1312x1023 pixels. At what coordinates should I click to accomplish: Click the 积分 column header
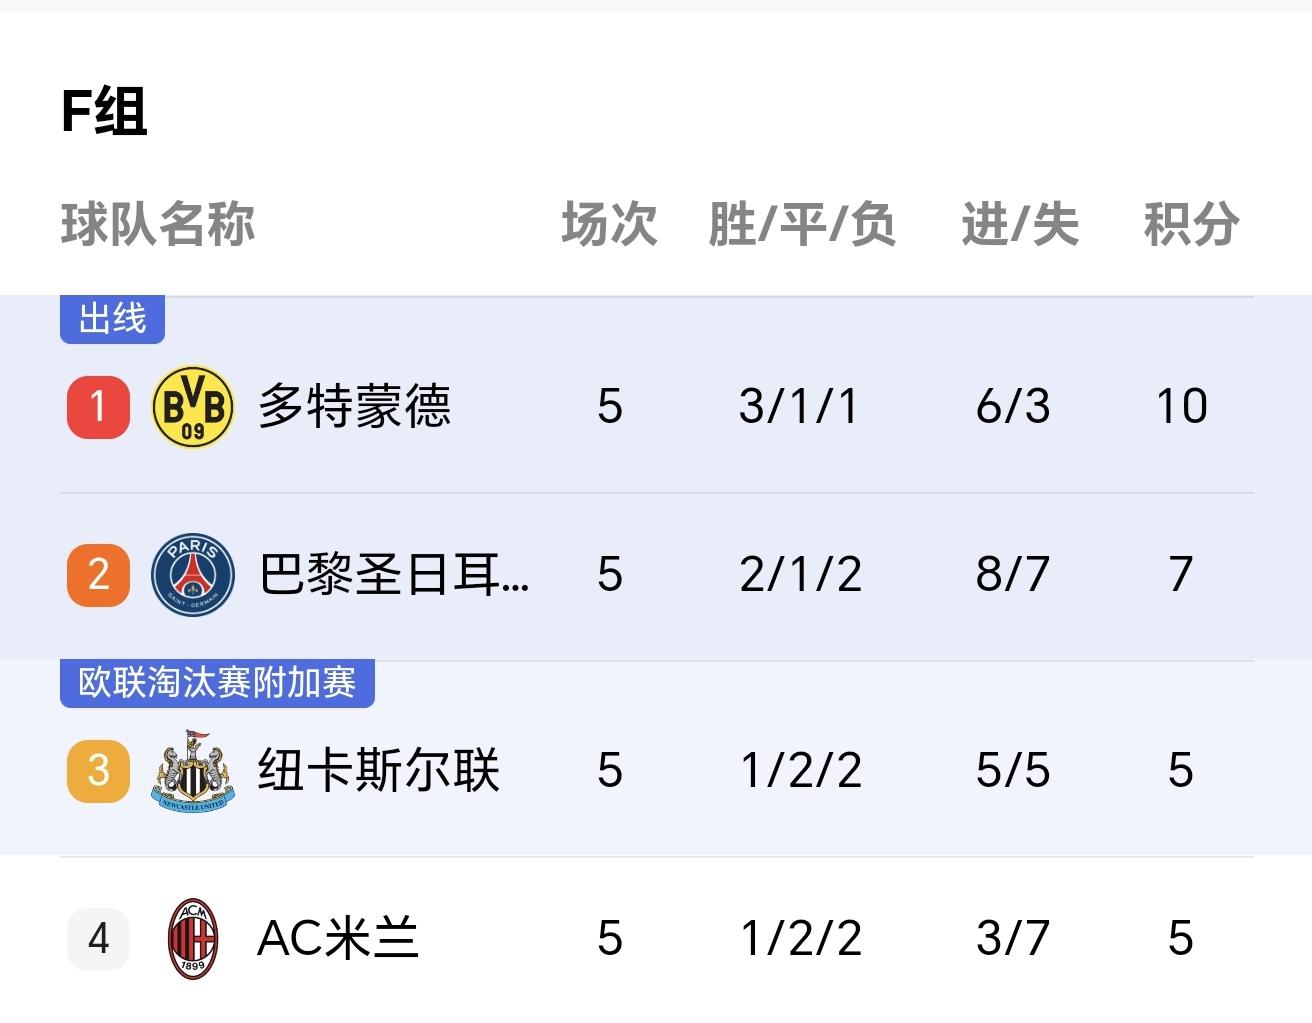[x=1192, y=224]
